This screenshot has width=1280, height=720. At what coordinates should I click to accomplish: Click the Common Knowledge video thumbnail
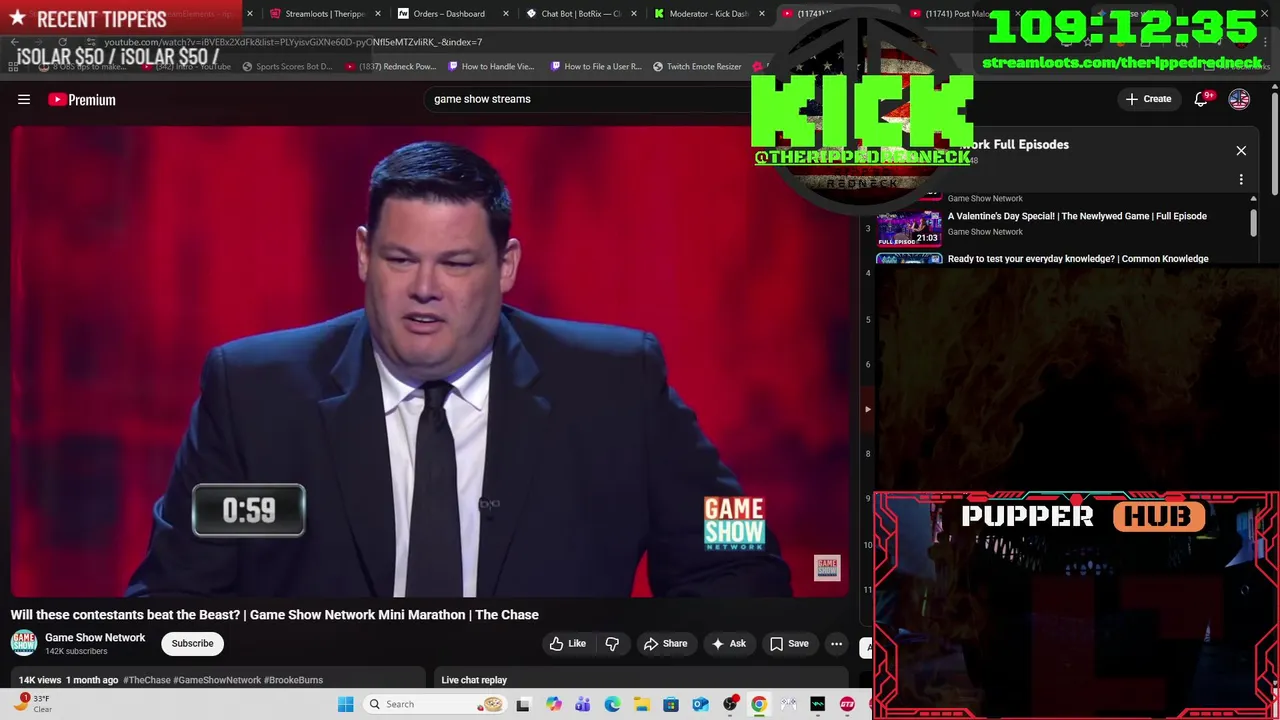pyautogui.click(x=909, y=258)
